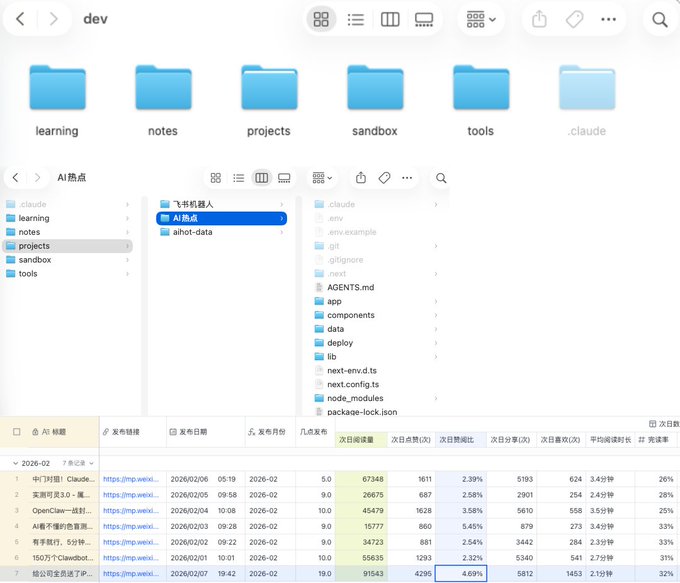This screenshot has height=583, width=680.
Task: Open More actions menu in AI热点 window
Action: click(407, 178)
